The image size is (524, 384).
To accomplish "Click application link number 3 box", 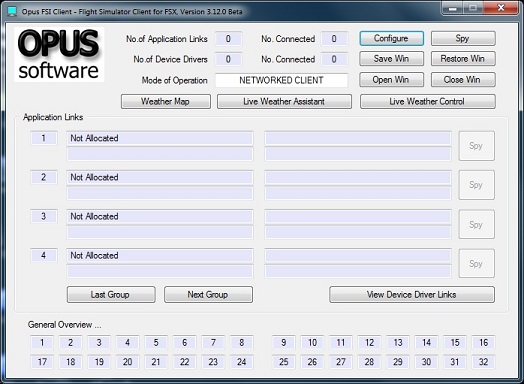I will tap(44, 216).
